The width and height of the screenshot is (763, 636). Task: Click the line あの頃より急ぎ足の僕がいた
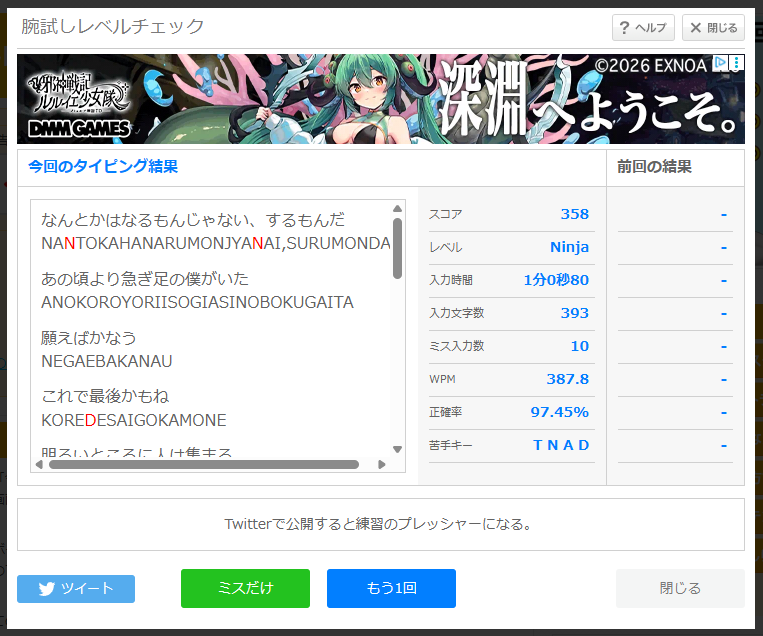145,279
